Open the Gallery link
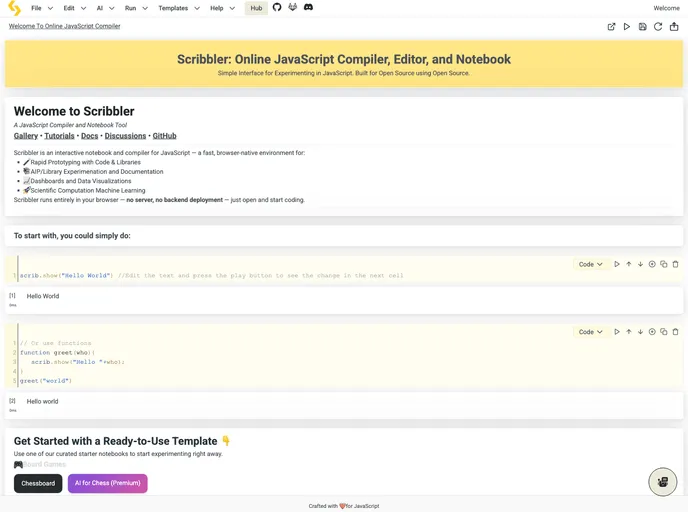Image resolution: width=688 pixels, height=512 pixels. (x=25, y=136)
